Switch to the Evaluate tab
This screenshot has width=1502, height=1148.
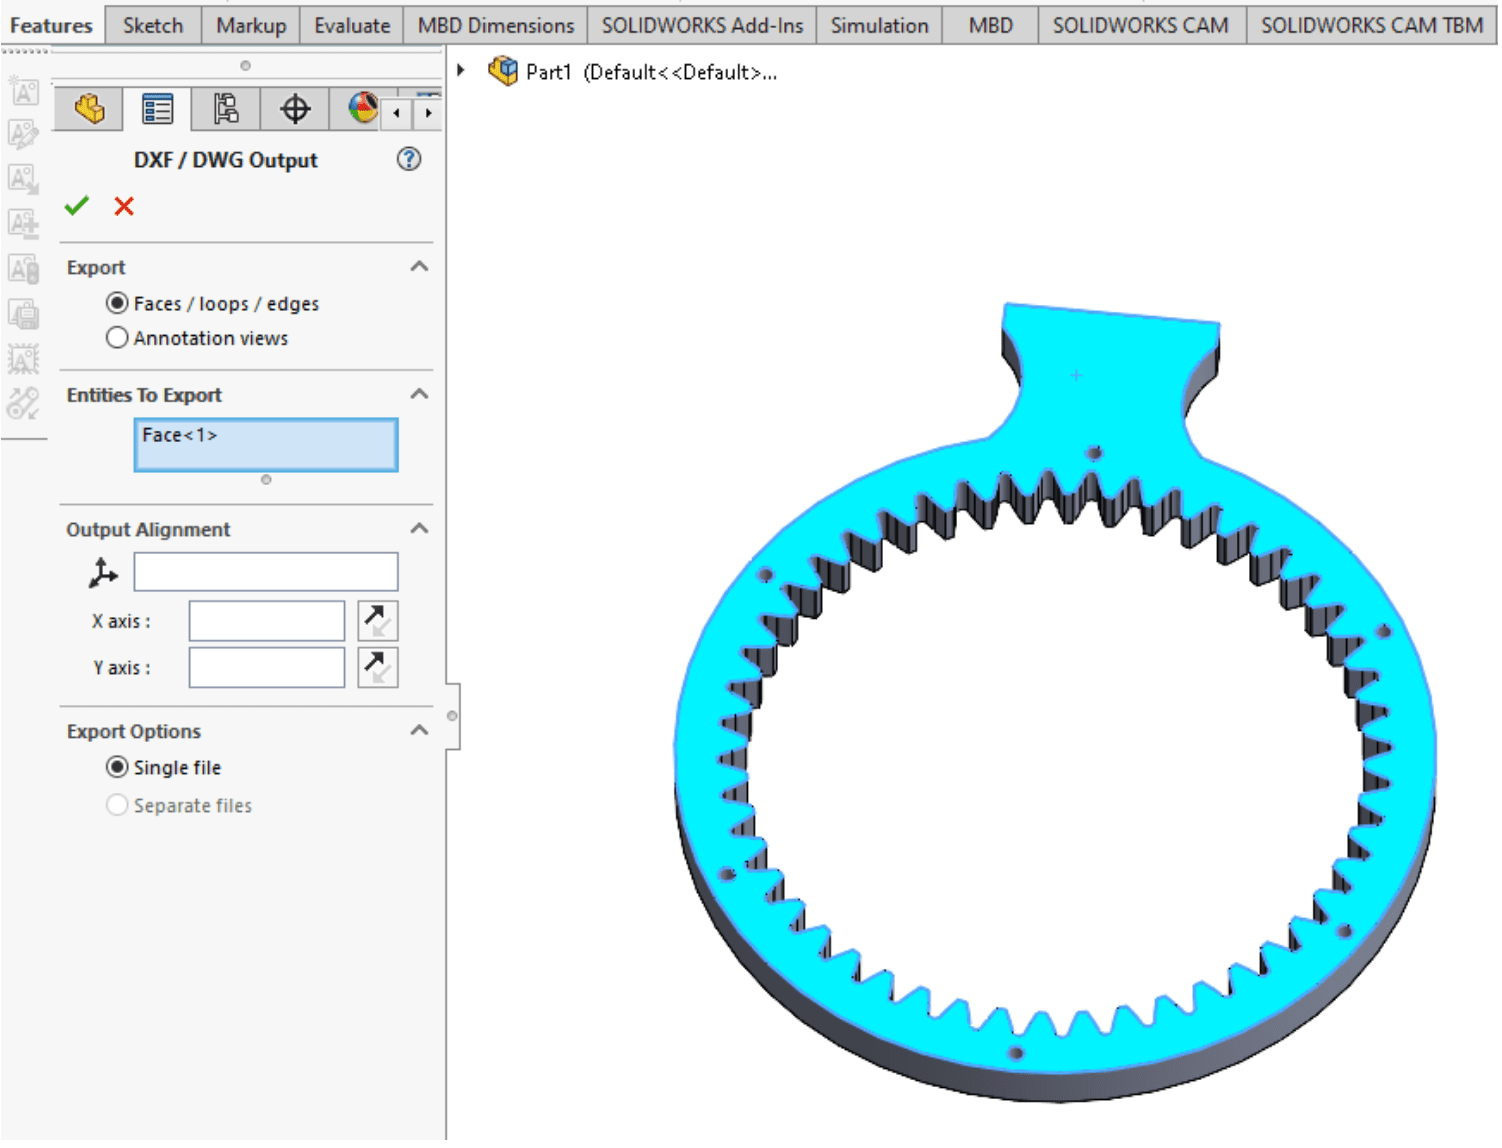[352, 25]
